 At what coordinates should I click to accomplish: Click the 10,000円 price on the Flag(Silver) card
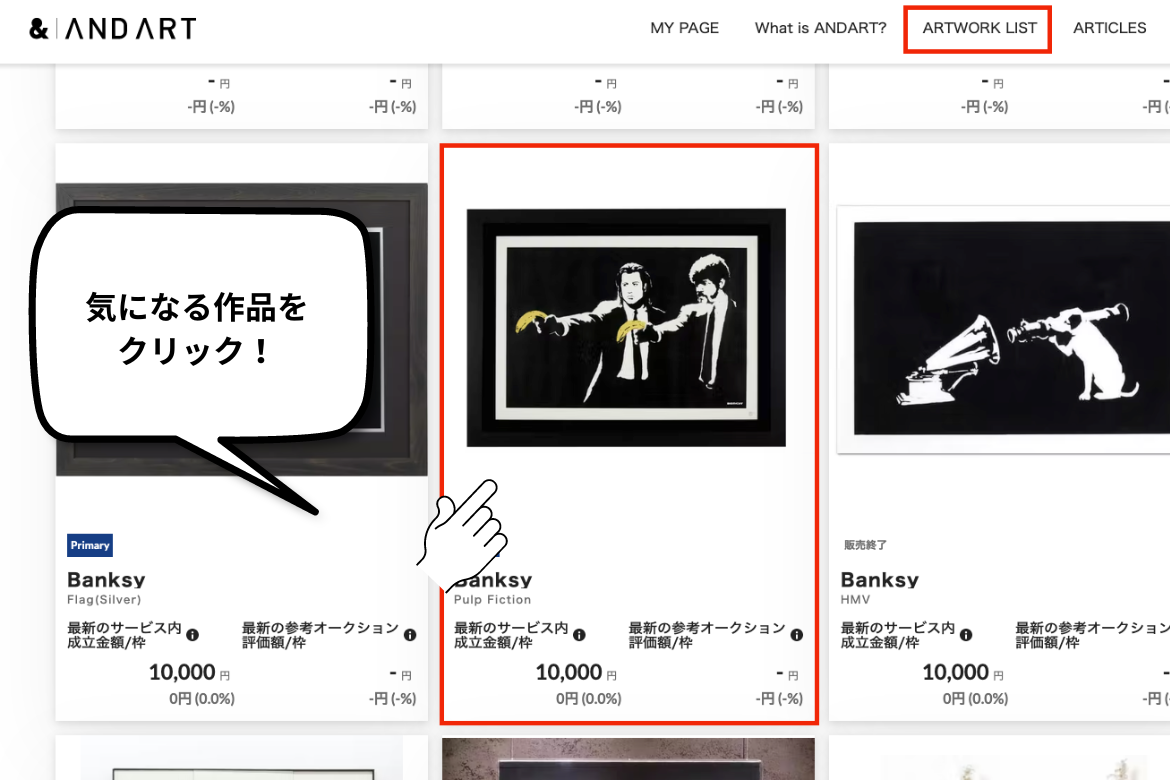tap(190, 673)
